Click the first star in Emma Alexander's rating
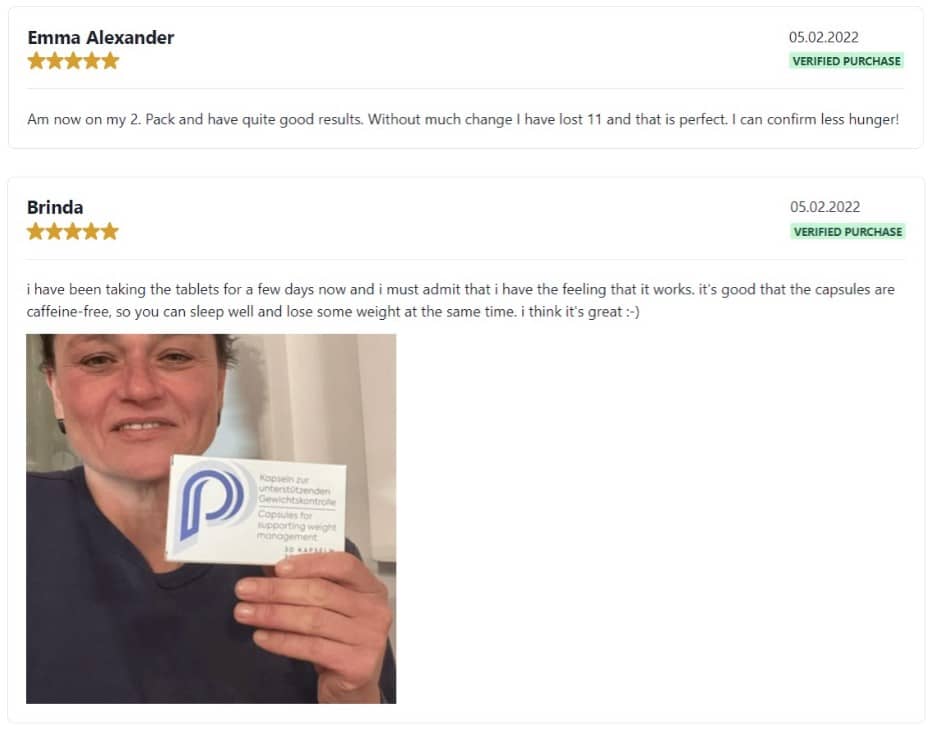 (36, 61)
